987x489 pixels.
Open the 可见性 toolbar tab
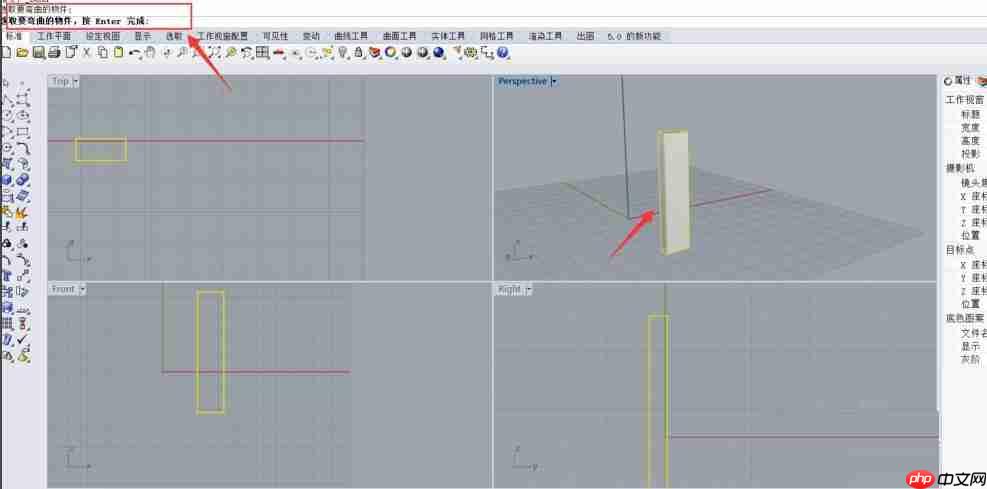pos(275,37)
